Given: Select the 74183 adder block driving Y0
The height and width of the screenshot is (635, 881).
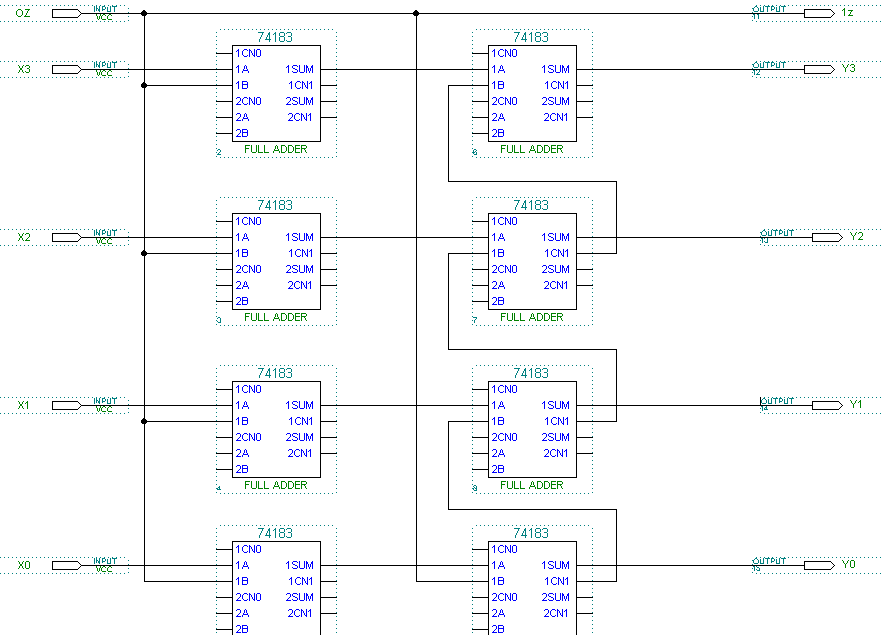Looking at the screenshot, I should coord(532,588).
